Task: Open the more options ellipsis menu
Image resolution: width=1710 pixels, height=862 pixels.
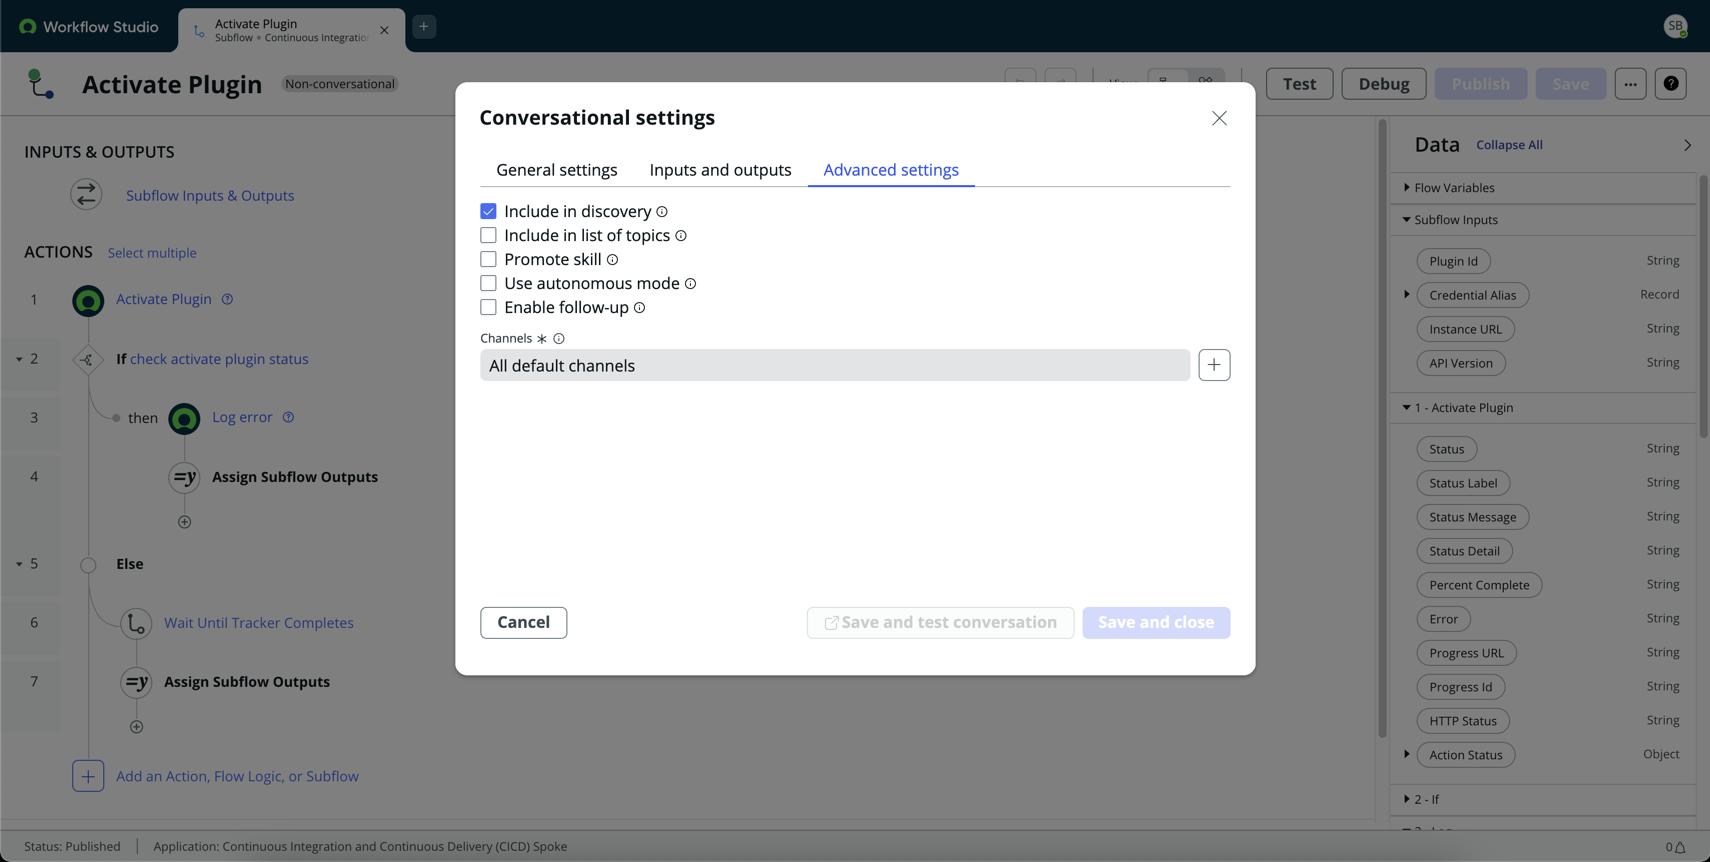Action: (1630, 84)
